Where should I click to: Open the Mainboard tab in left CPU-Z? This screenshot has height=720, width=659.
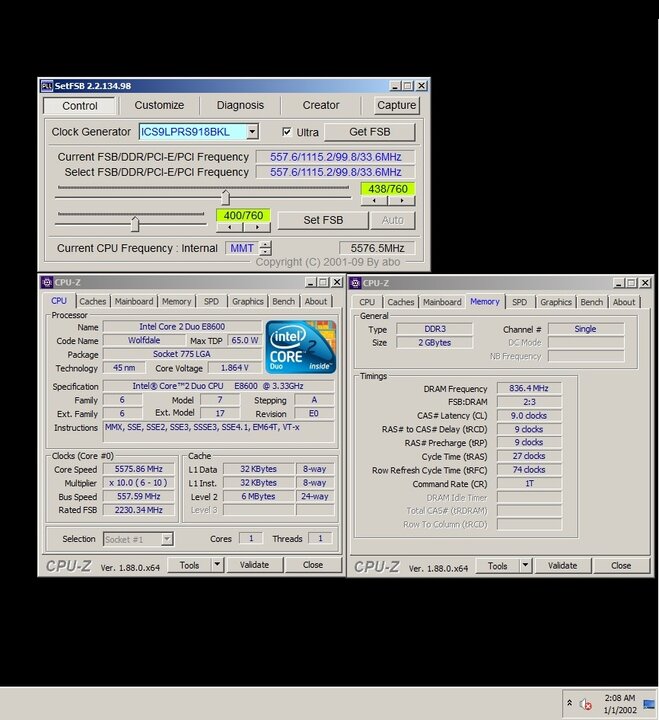pos(134,301)
